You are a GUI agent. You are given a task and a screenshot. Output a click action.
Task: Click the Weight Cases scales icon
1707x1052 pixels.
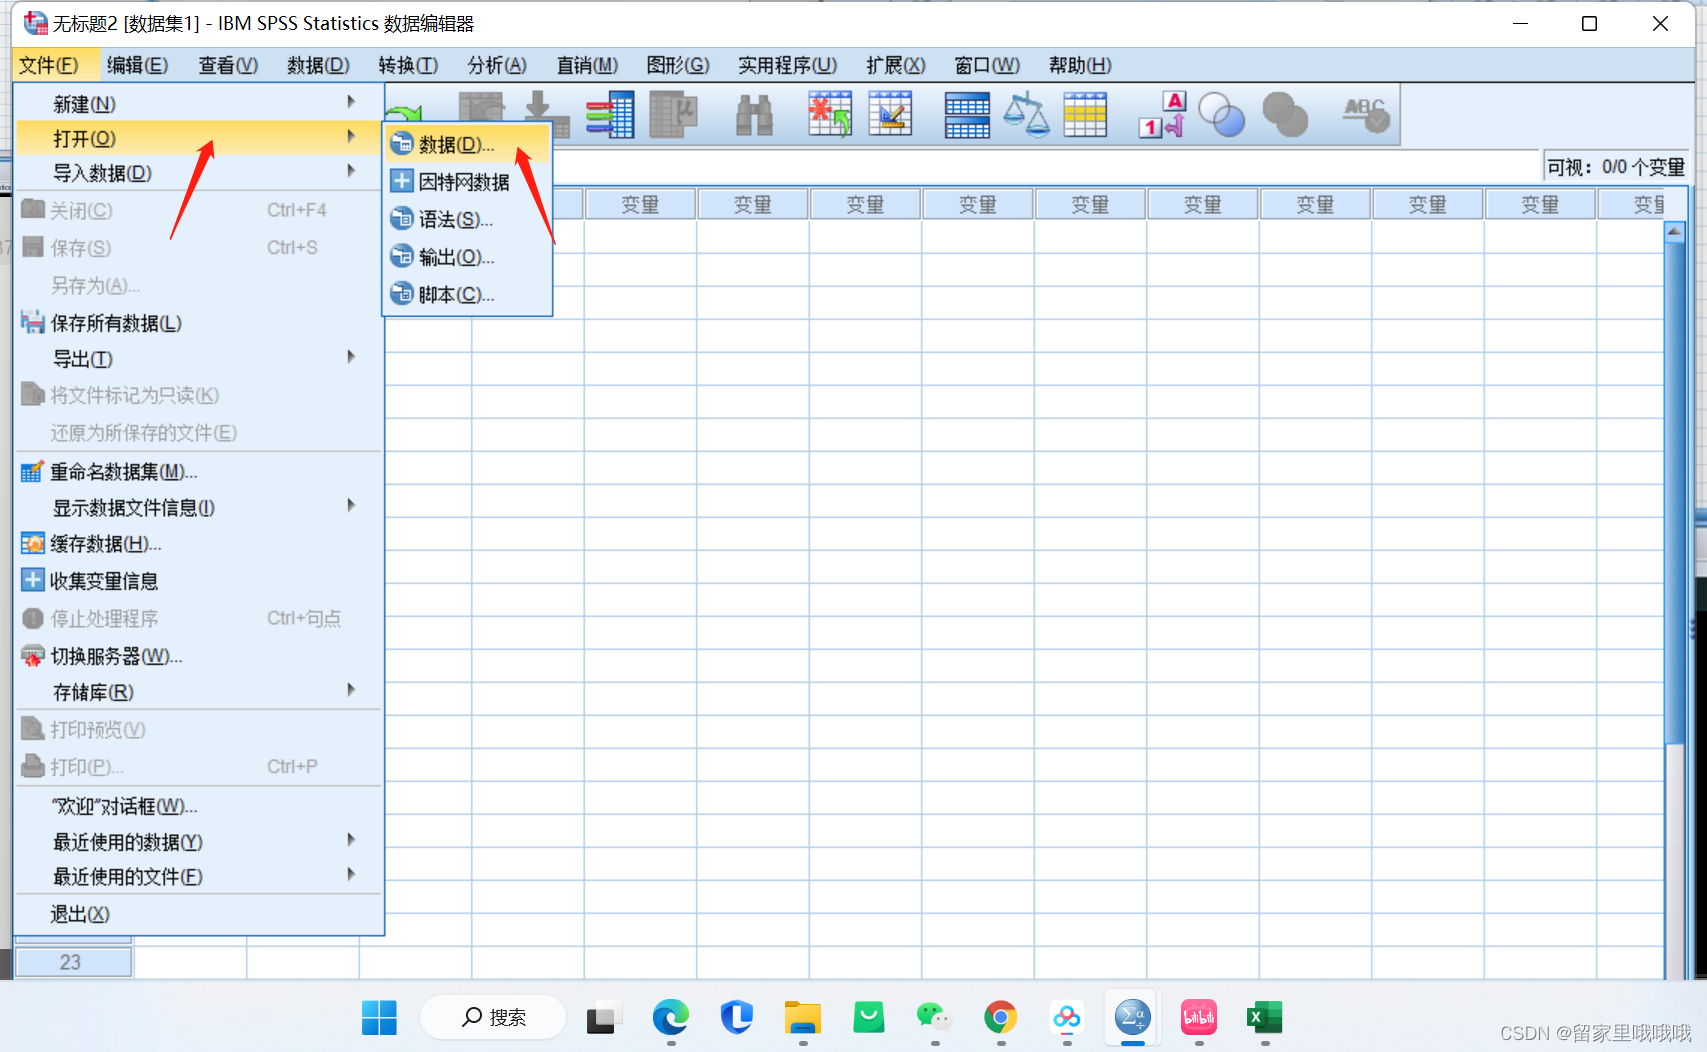tap(1026, 114)
